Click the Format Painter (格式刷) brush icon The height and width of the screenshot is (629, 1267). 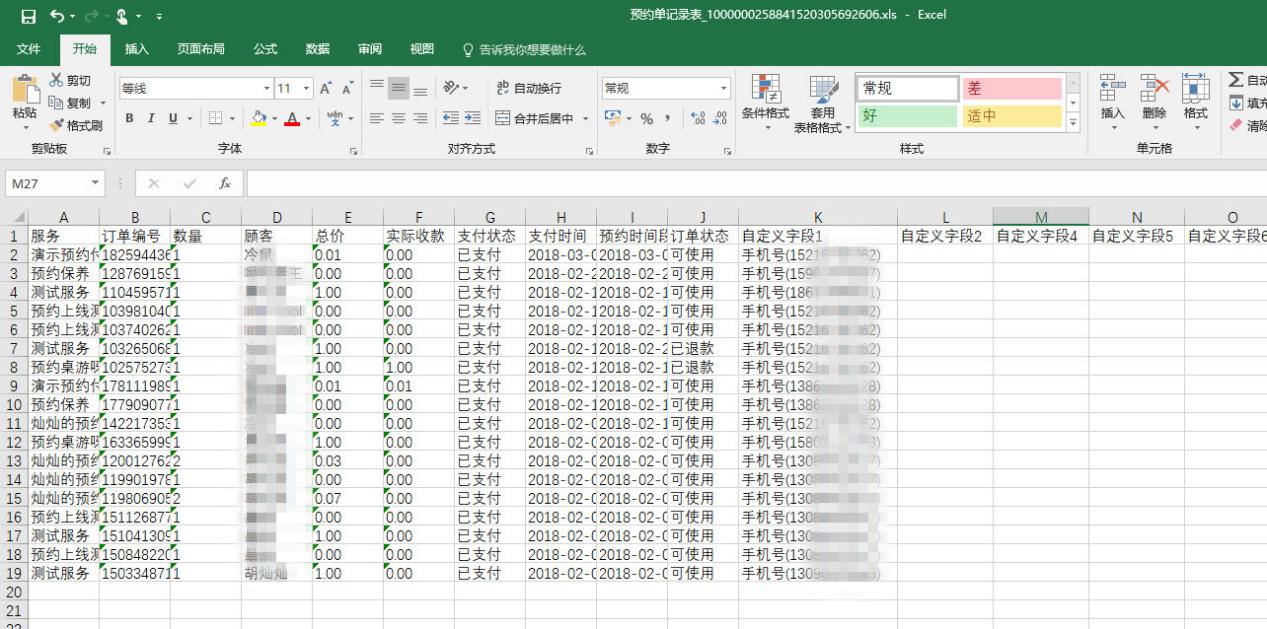[57, 125]
